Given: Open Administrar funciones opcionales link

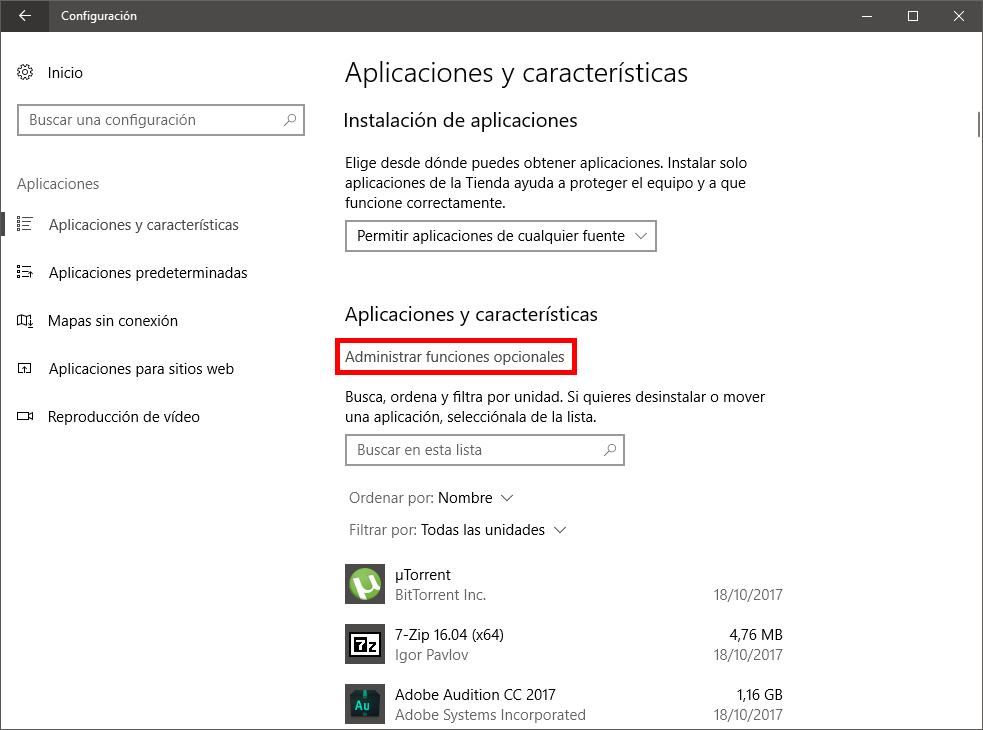Looking at the screenshot, I should pos(454,357).
